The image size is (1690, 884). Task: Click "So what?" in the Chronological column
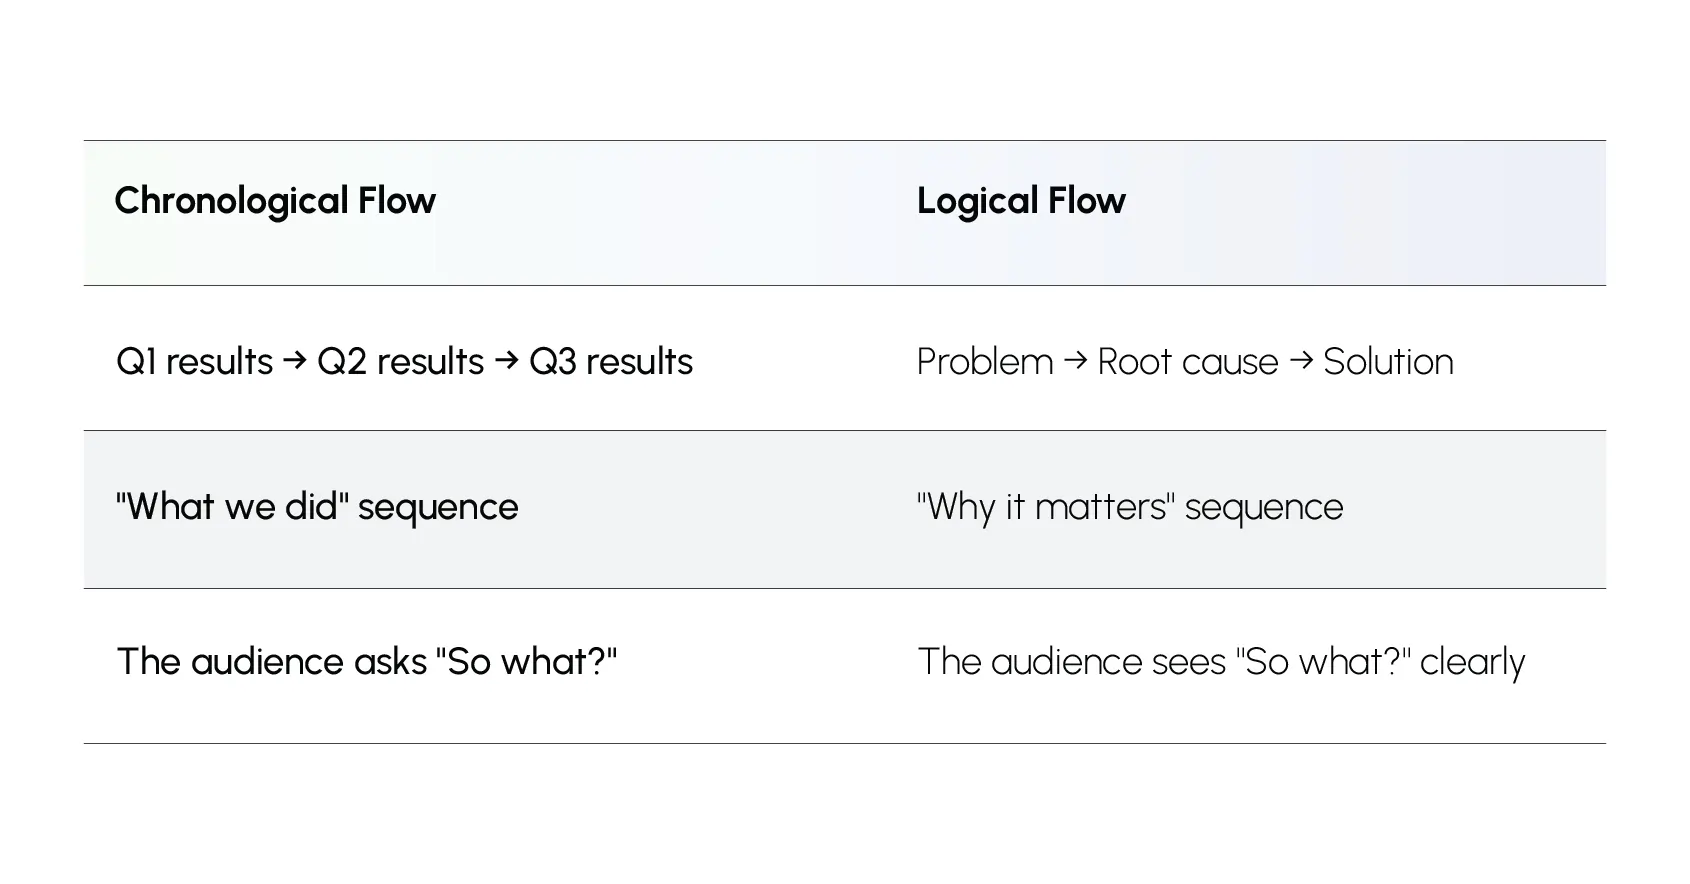point(526,662)
